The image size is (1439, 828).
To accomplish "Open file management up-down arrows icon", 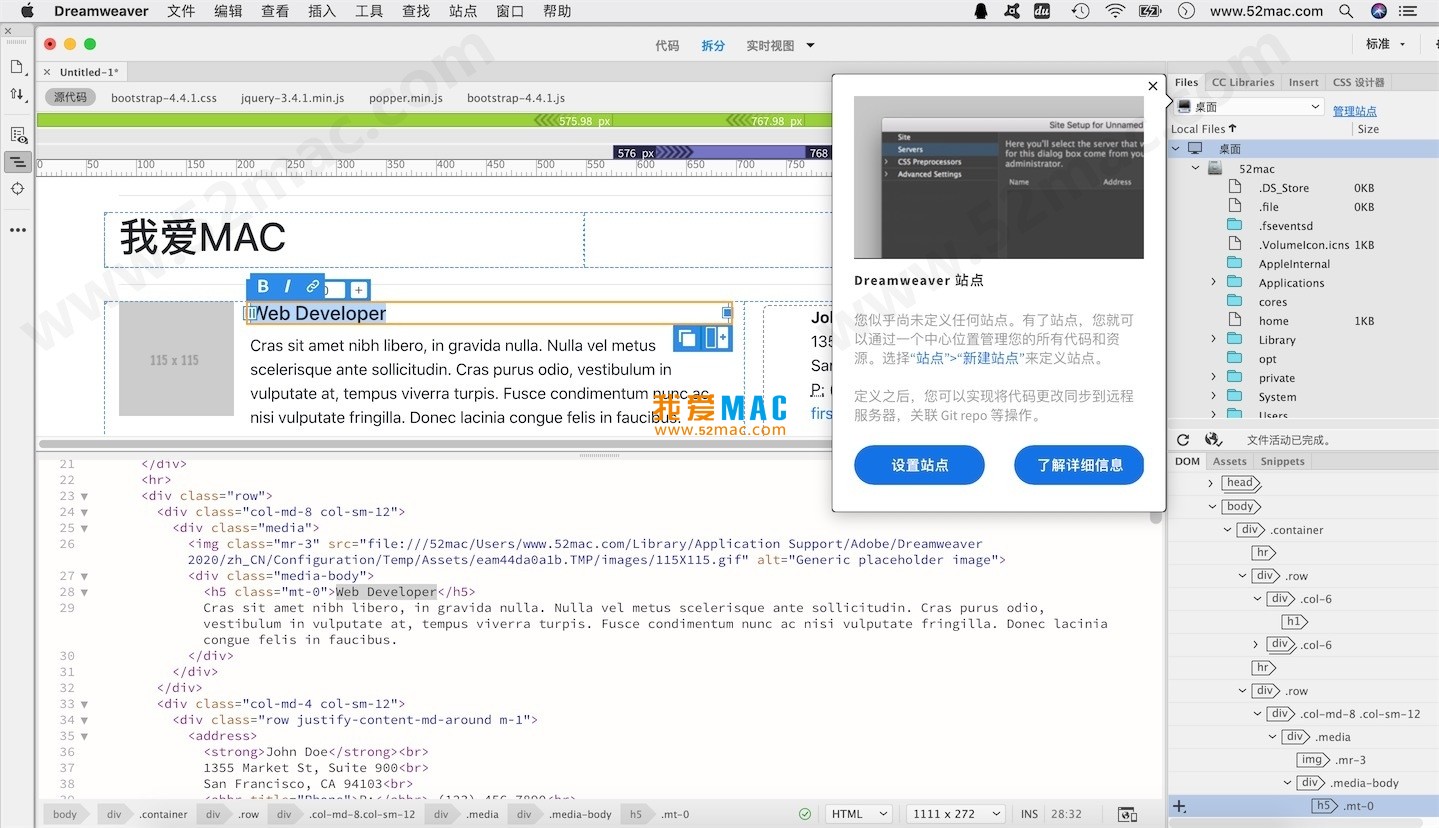I will click(x=17, y=94).
